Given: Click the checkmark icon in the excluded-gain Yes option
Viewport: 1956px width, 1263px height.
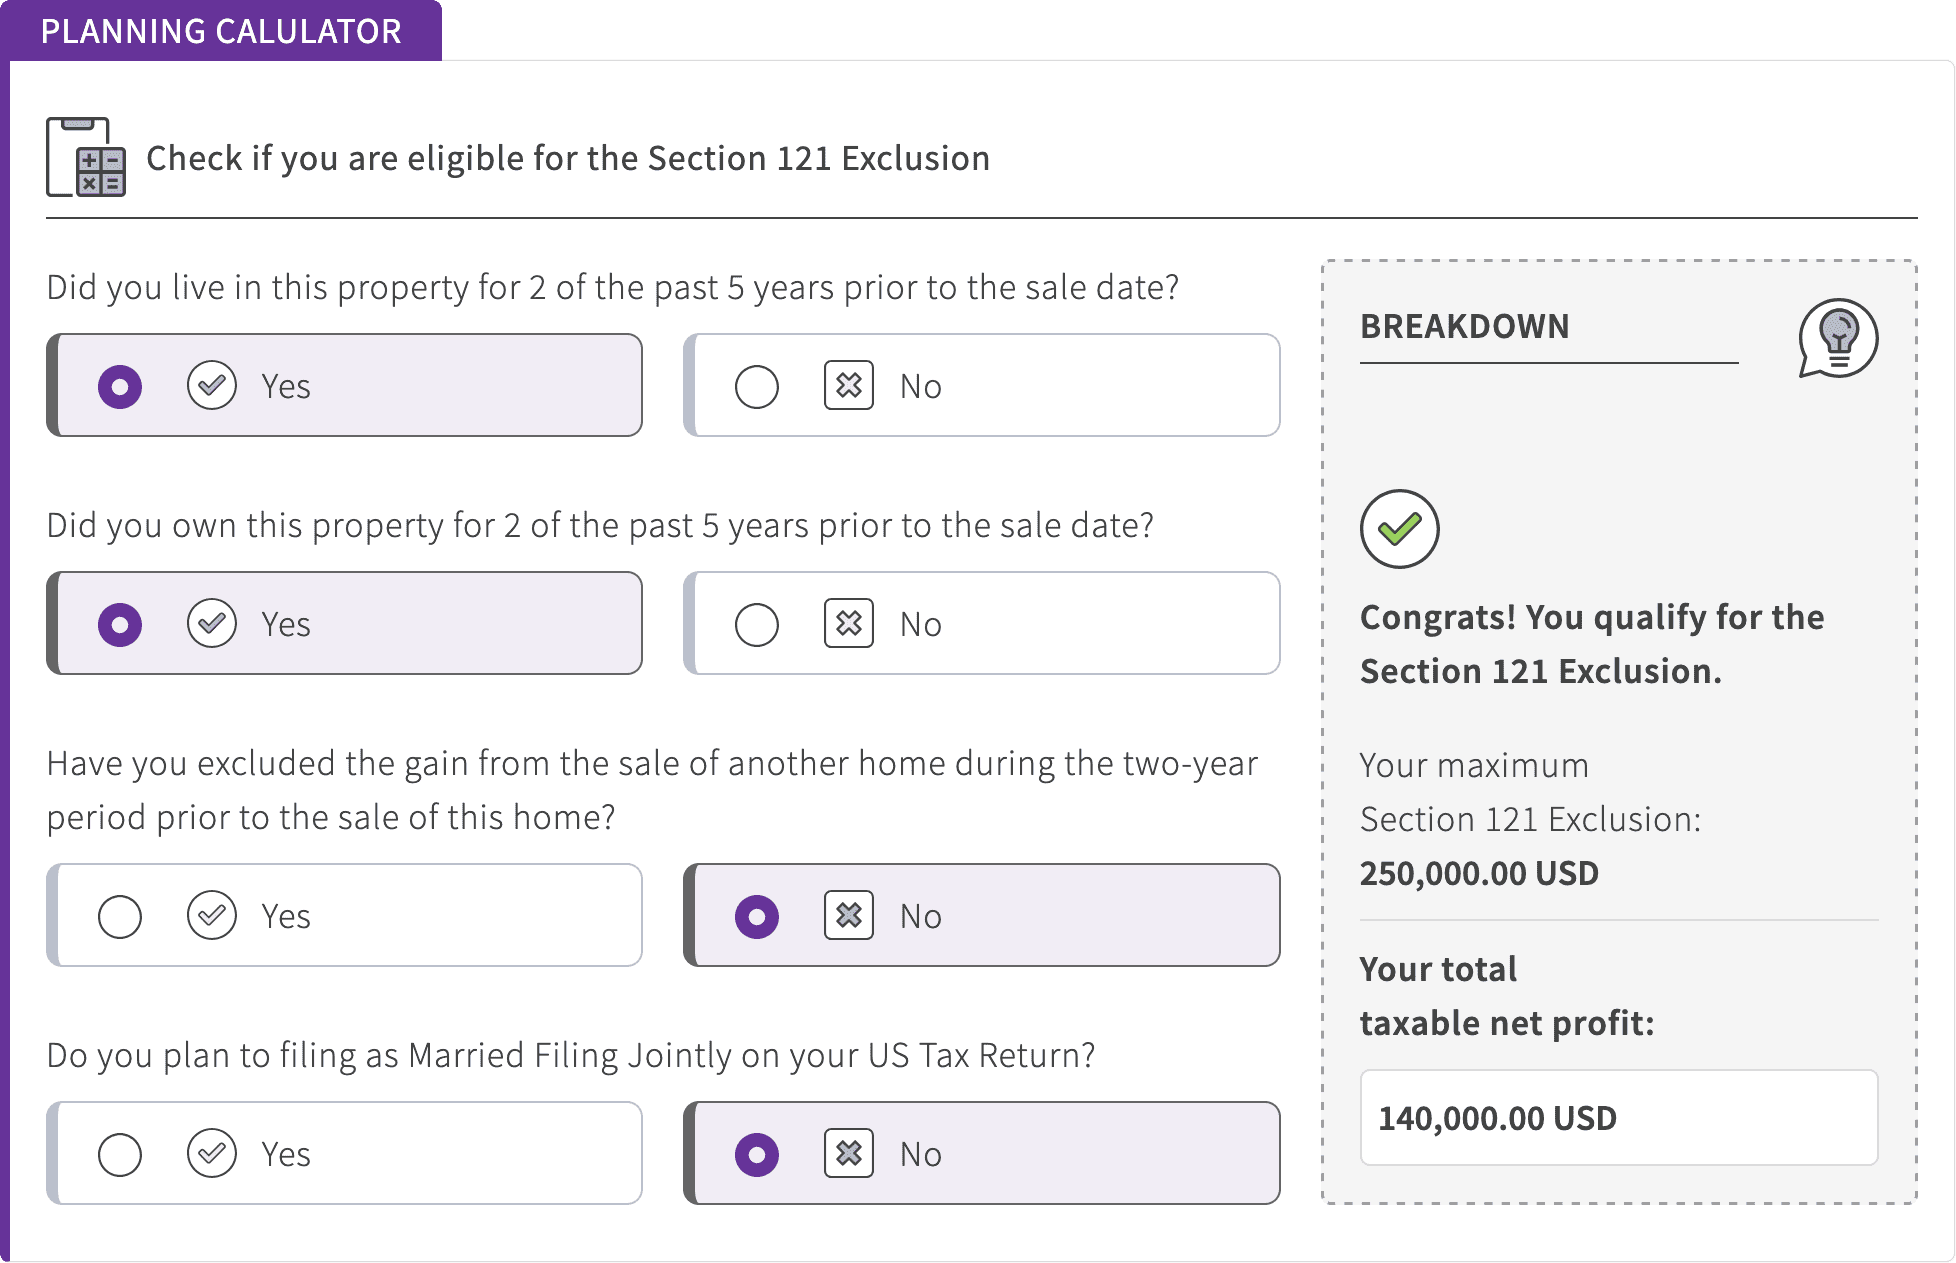Looking at the screenshot, I should (212, 916).
